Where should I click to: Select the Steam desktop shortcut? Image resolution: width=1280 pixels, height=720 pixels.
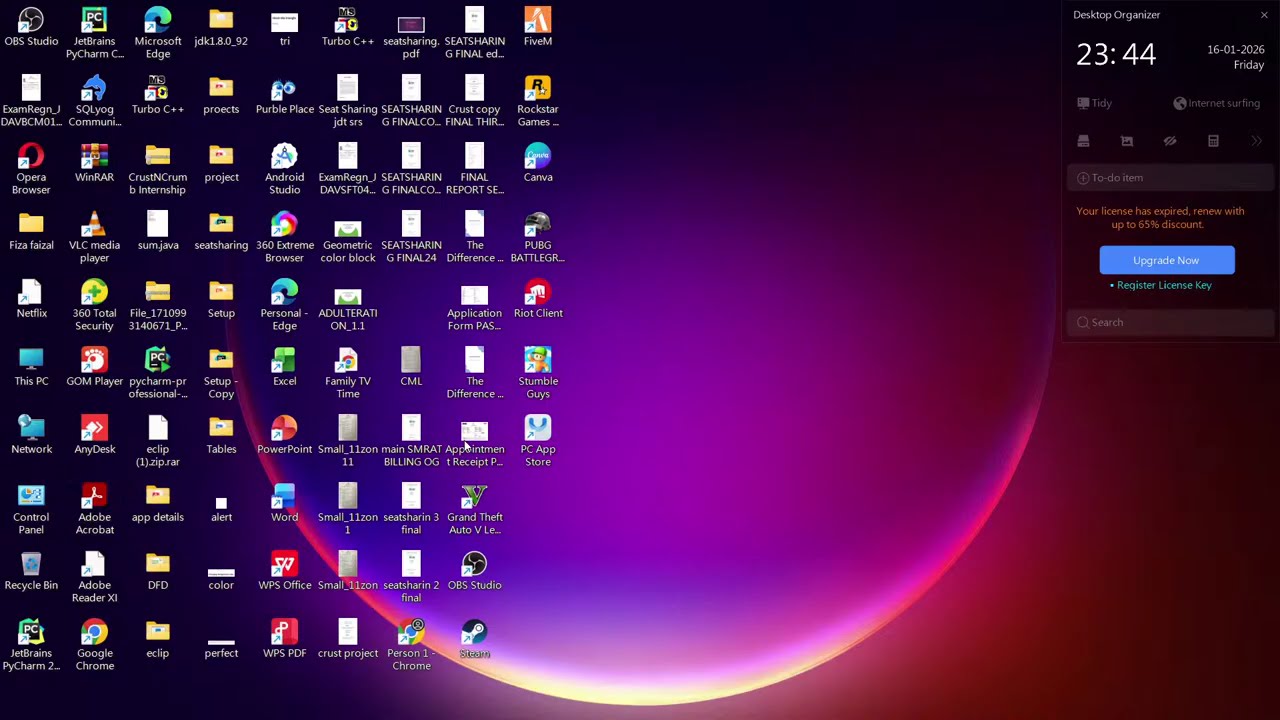pyautogui.click(x=475, y=639)
